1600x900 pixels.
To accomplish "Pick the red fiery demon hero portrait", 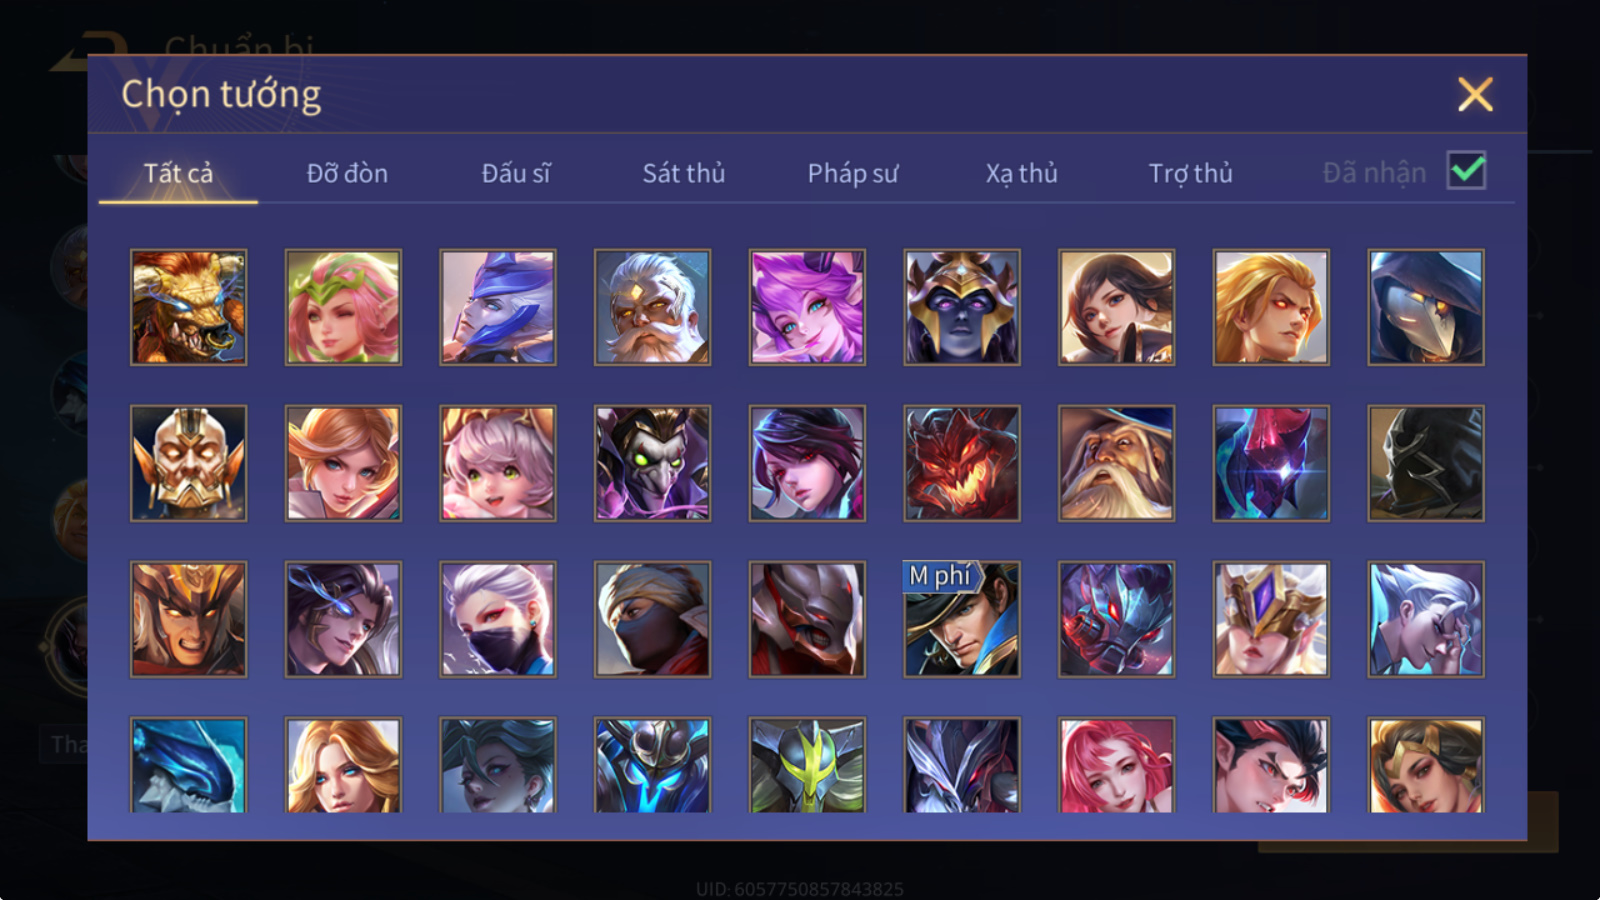I will click(x=962, y=463).
